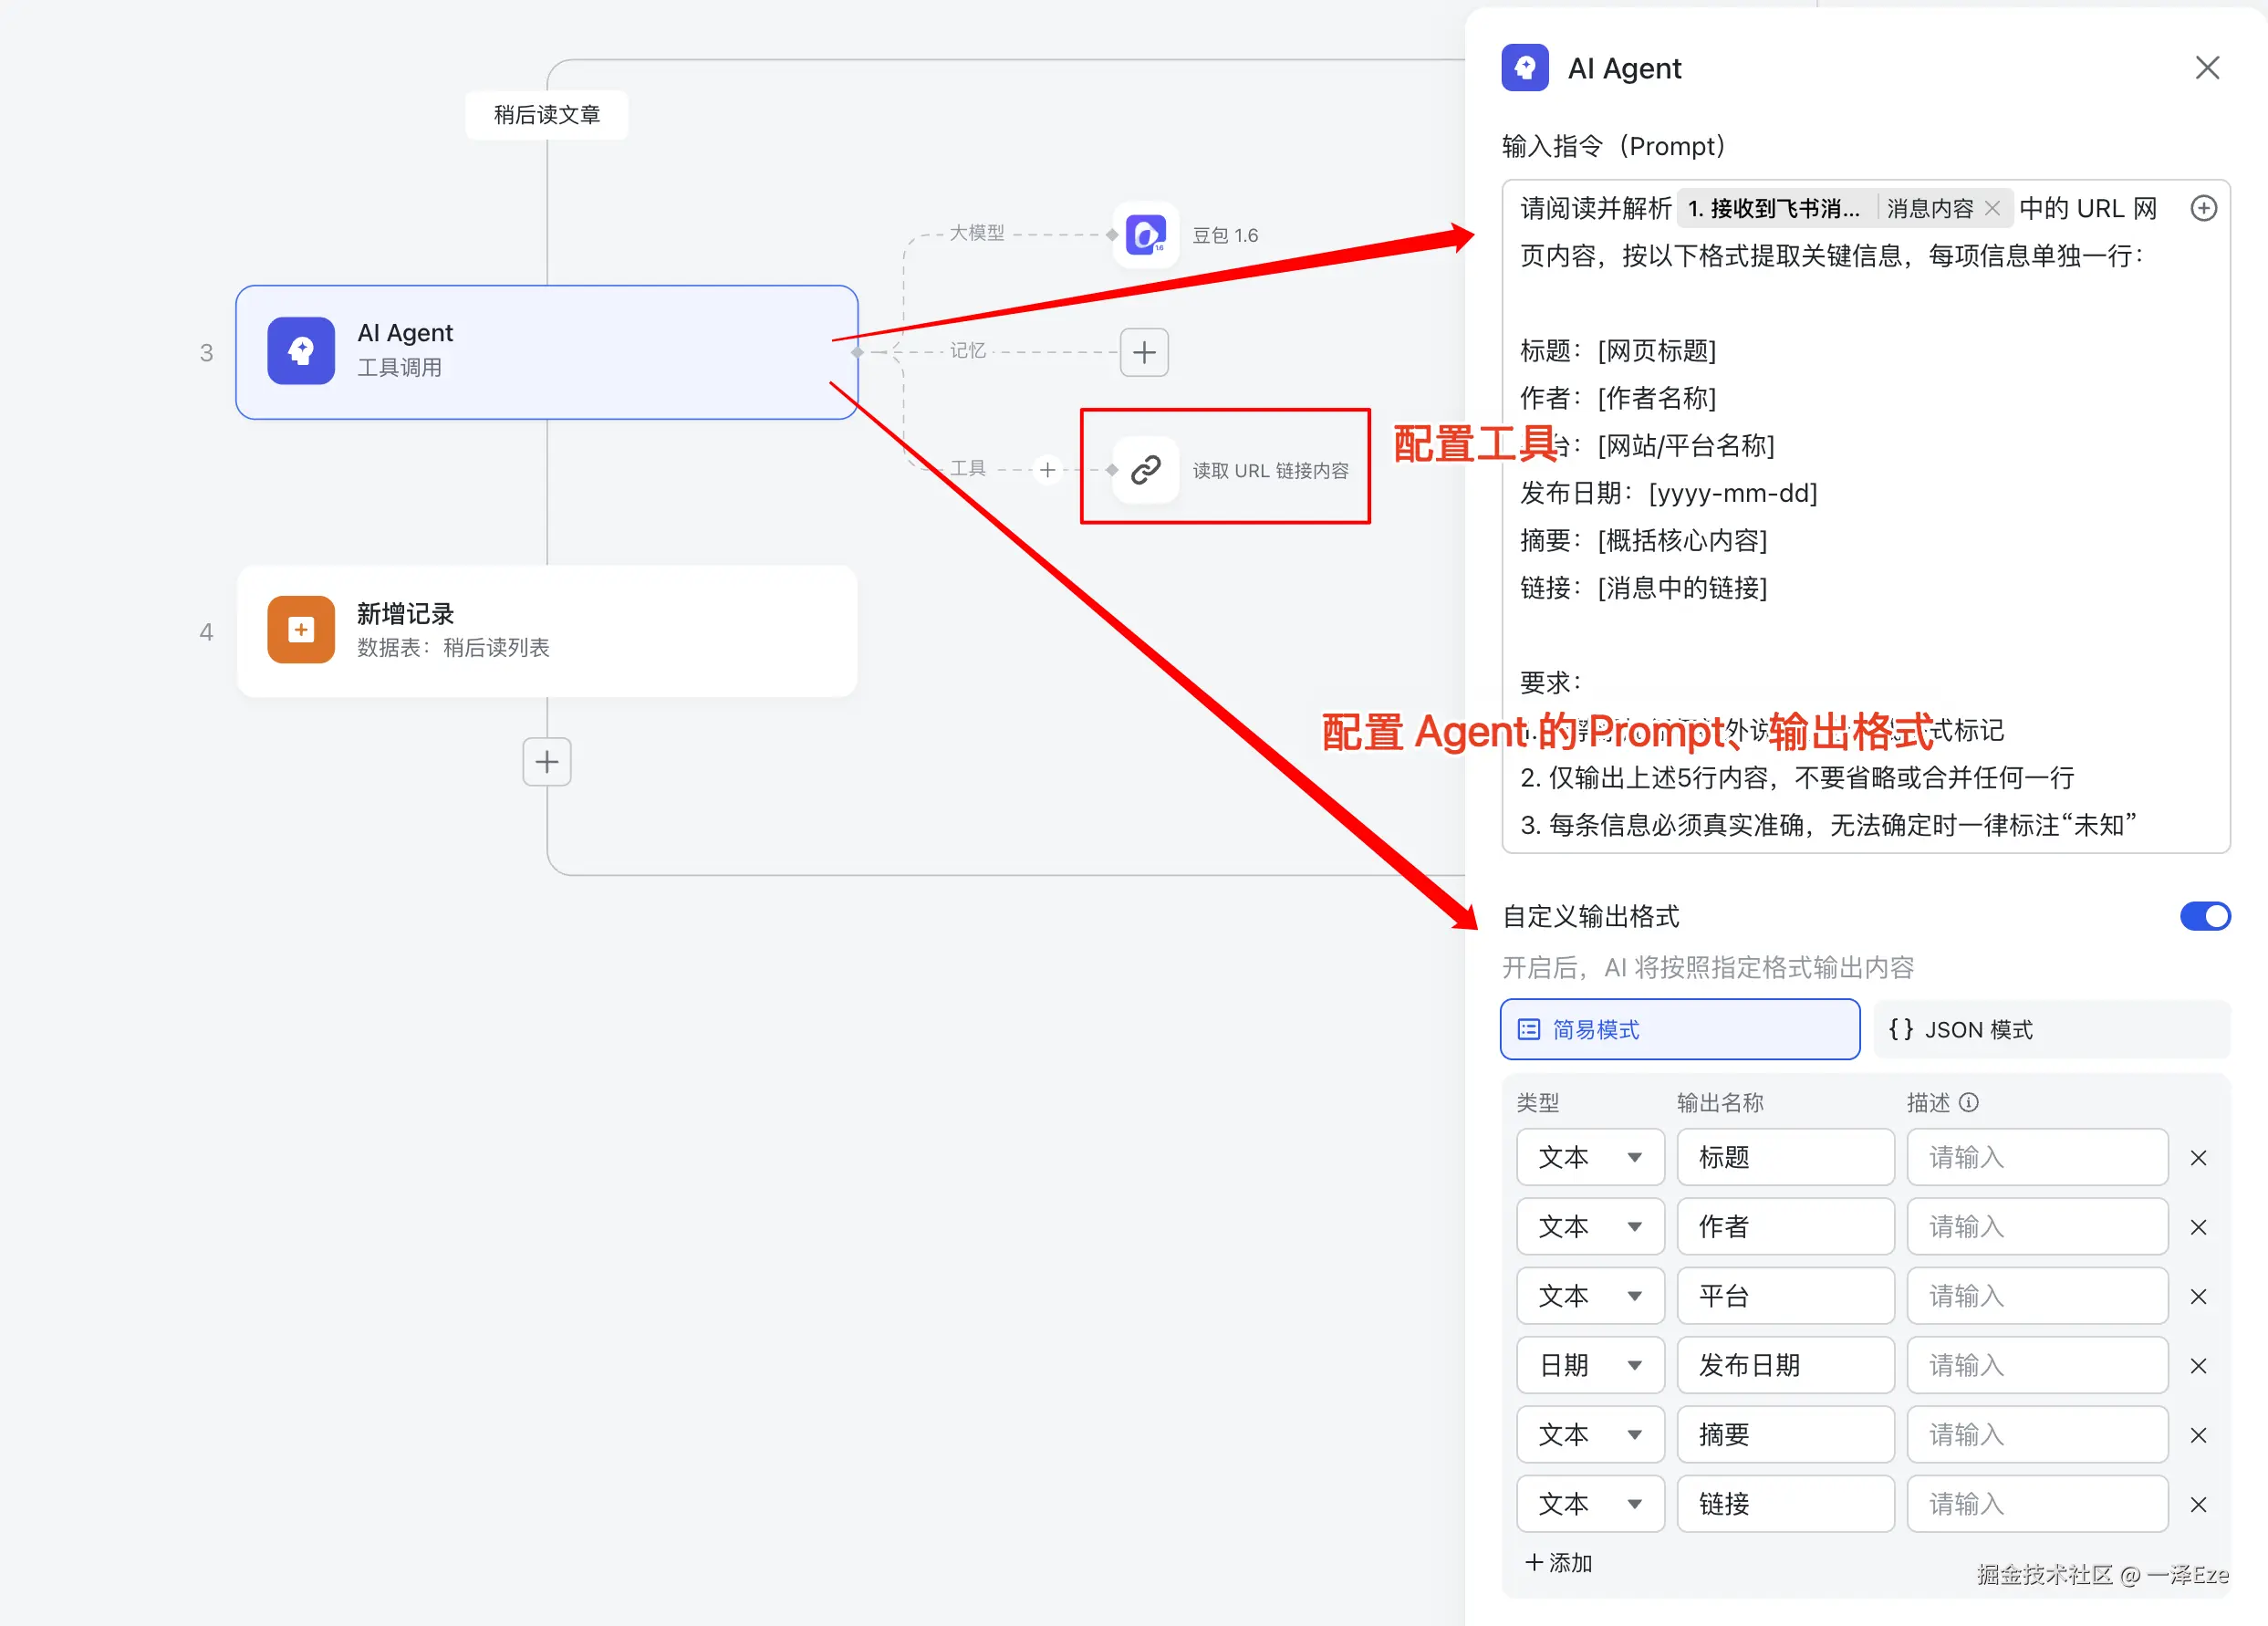Click the description field for 作者 row
Viewport: 2268px width, 1626px height.
(2036, 1227)
